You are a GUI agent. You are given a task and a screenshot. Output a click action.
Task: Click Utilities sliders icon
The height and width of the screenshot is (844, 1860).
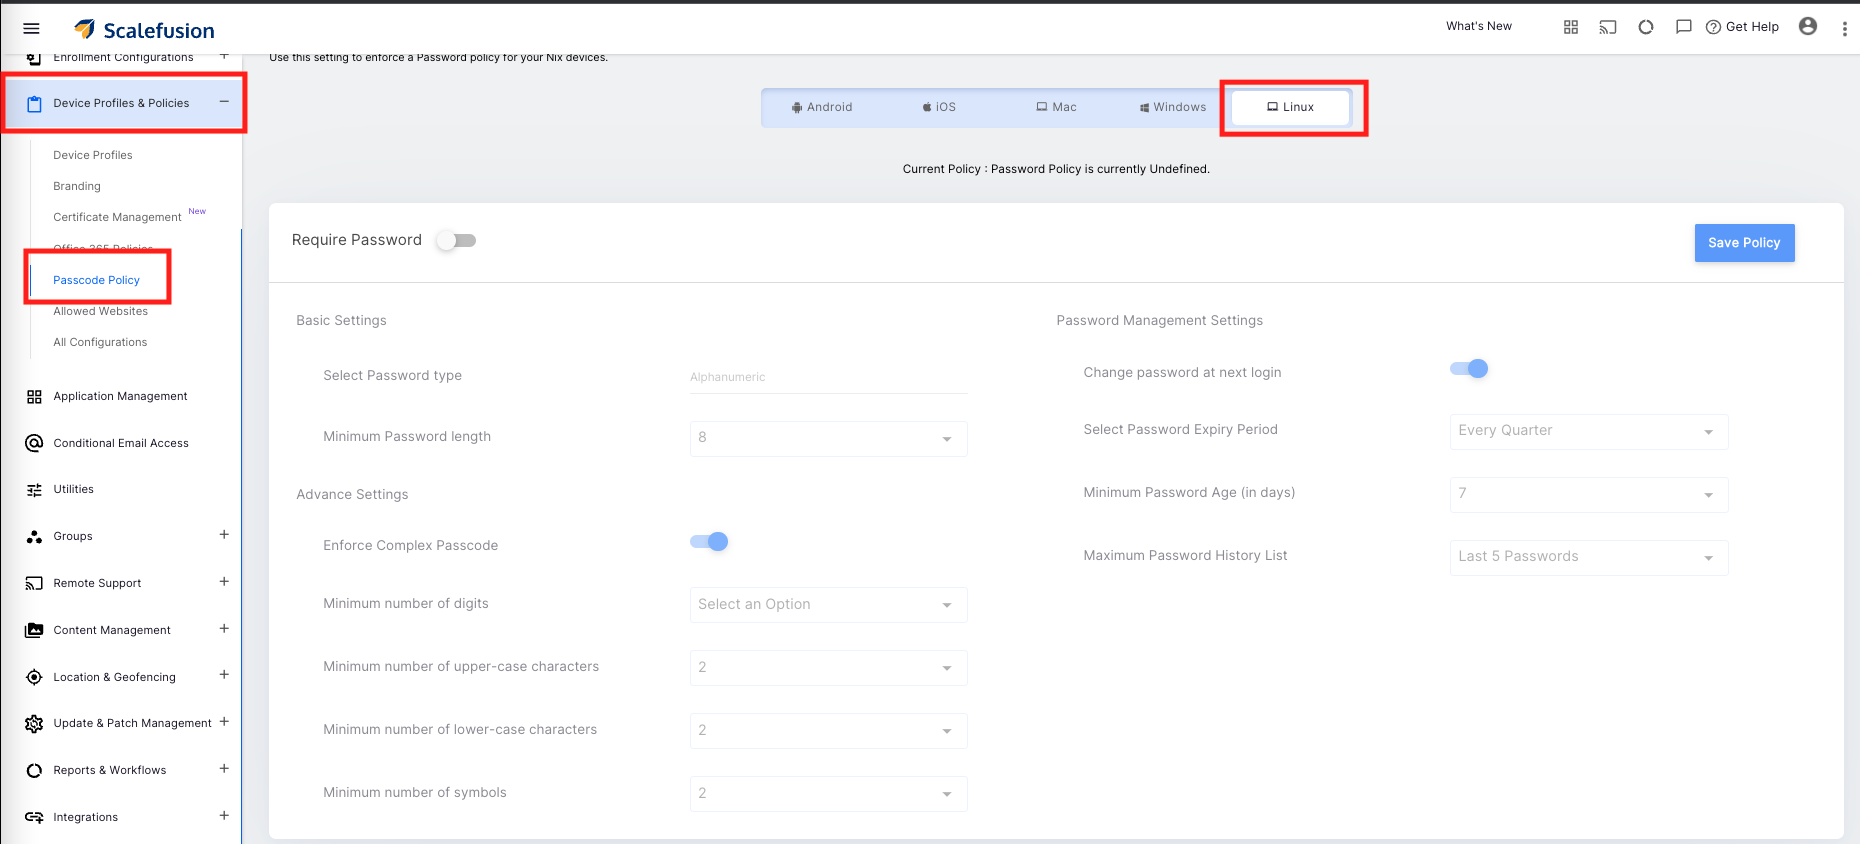pos(34,490)
